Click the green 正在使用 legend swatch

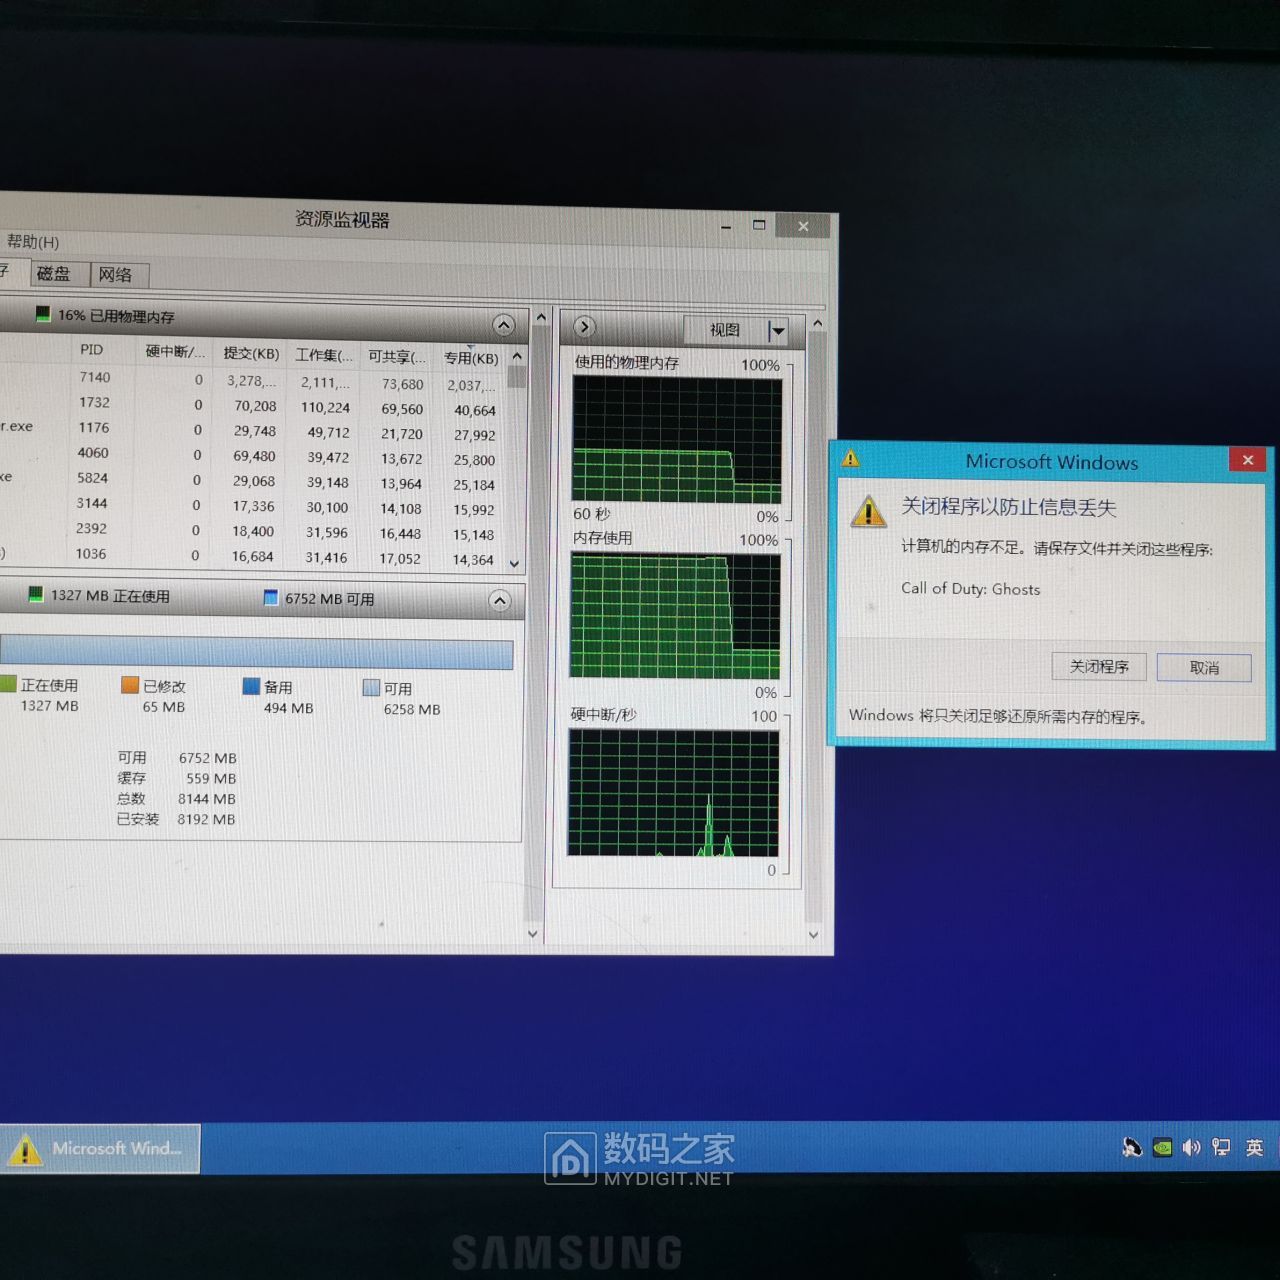8,684
